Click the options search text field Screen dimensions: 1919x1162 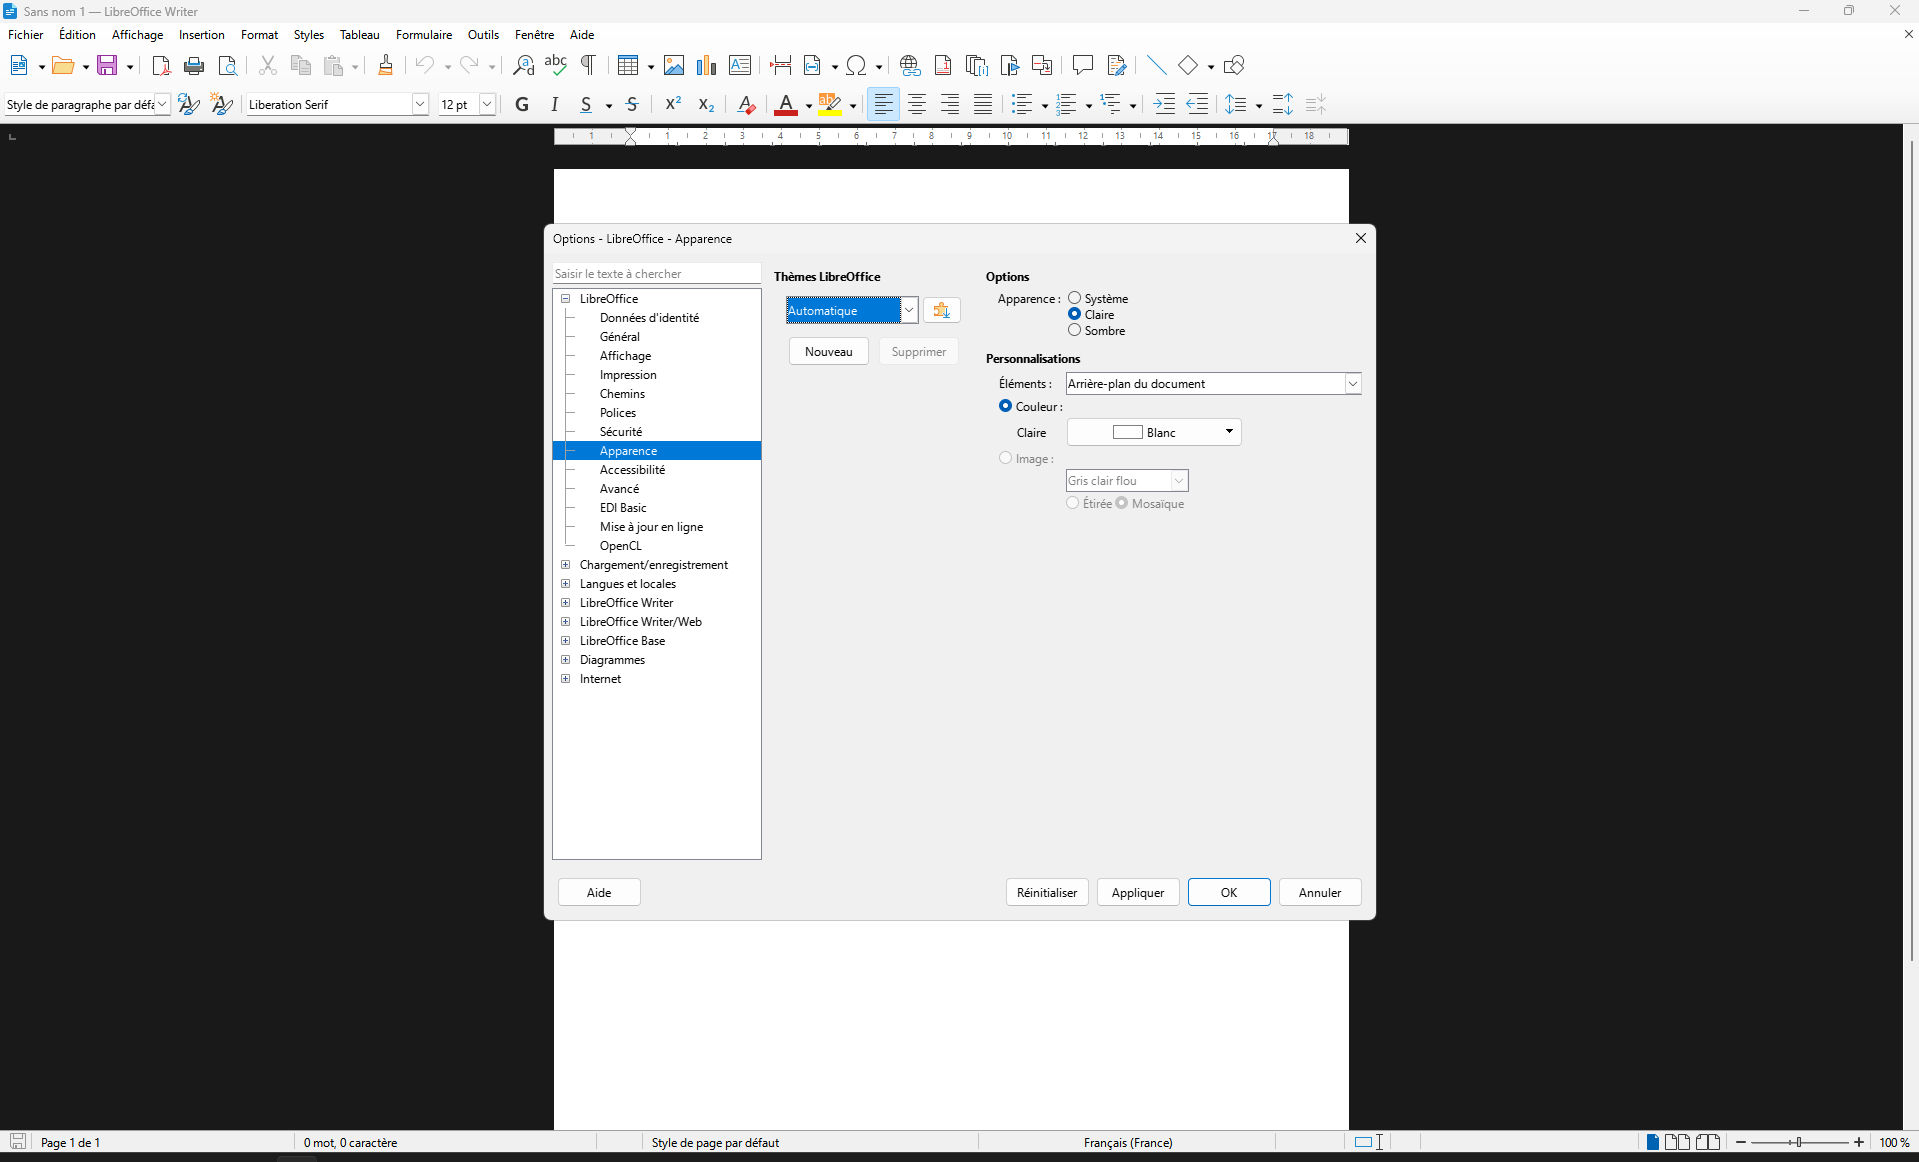click(x=657, y=274)
